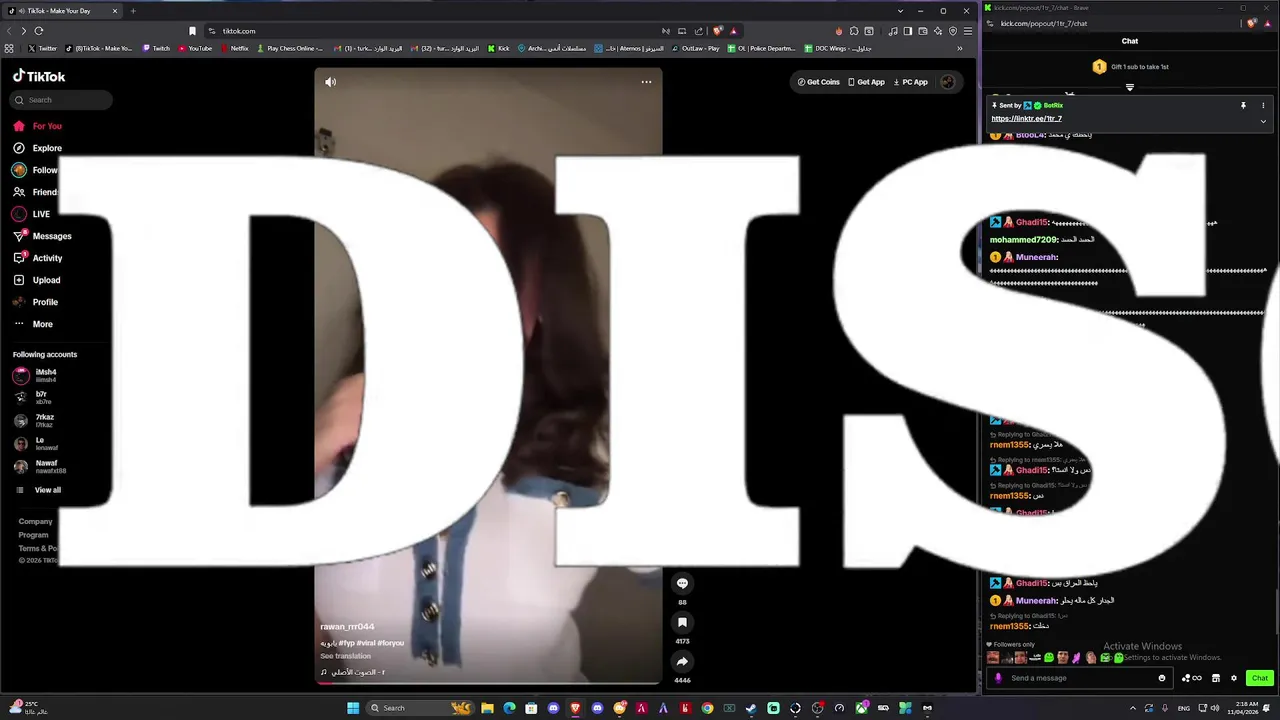Bookmark this page in the address bar
Image resolution: width=1280 pixels, height=720 pixels.
(193, 31)
